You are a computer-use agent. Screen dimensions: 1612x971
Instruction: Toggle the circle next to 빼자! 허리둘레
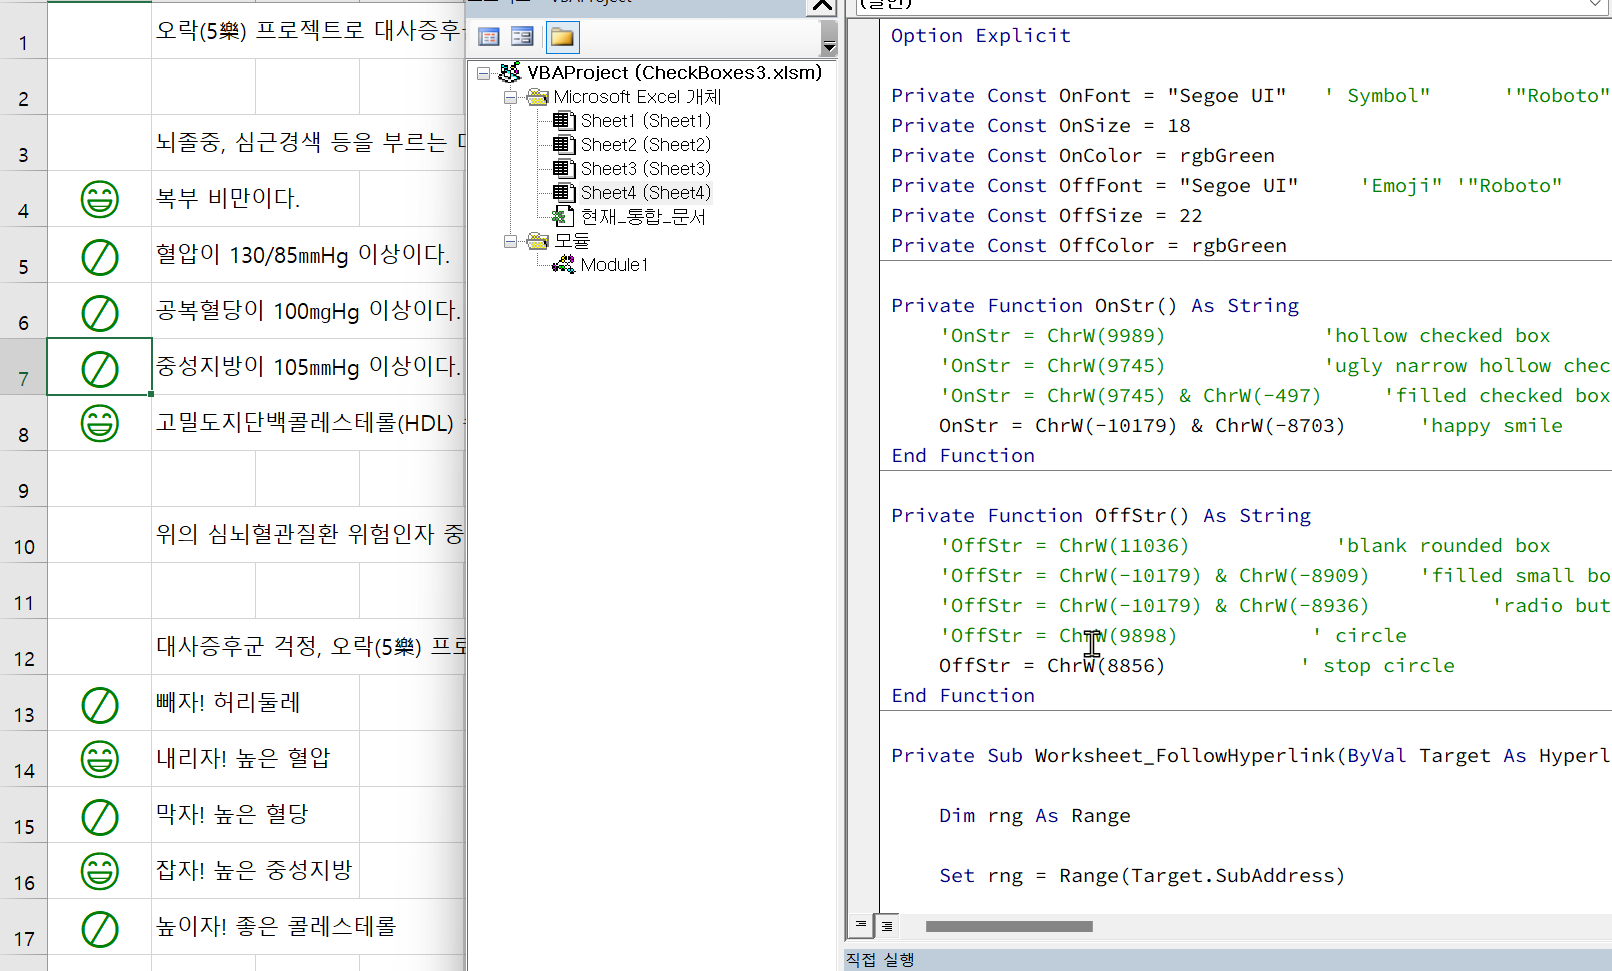[99, 705]
